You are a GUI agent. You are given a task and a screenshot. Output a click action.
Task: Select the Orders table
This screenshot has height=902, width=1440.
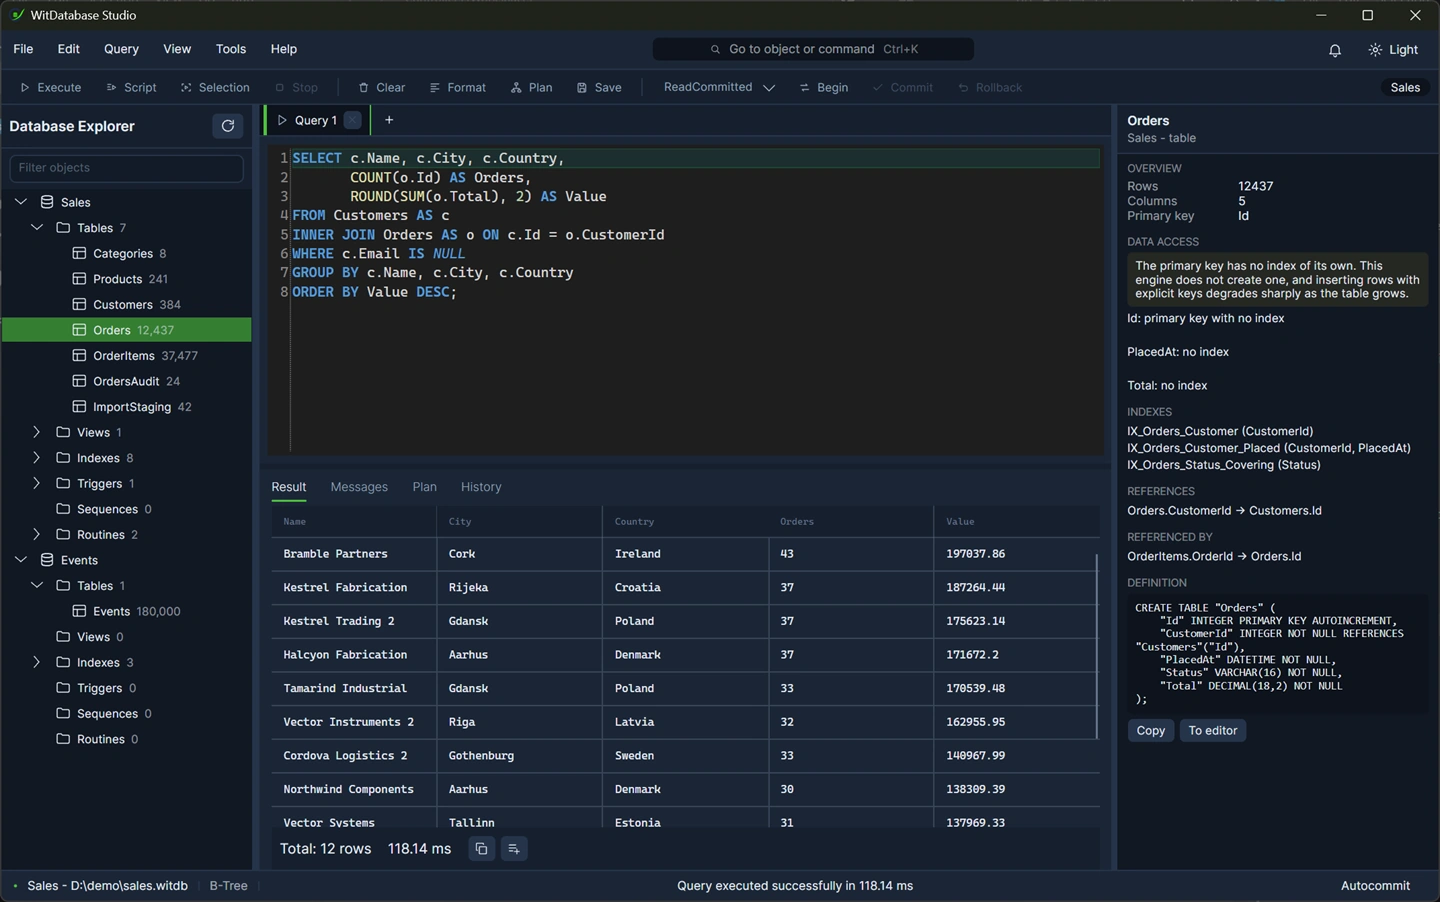[x=126, y=330]
